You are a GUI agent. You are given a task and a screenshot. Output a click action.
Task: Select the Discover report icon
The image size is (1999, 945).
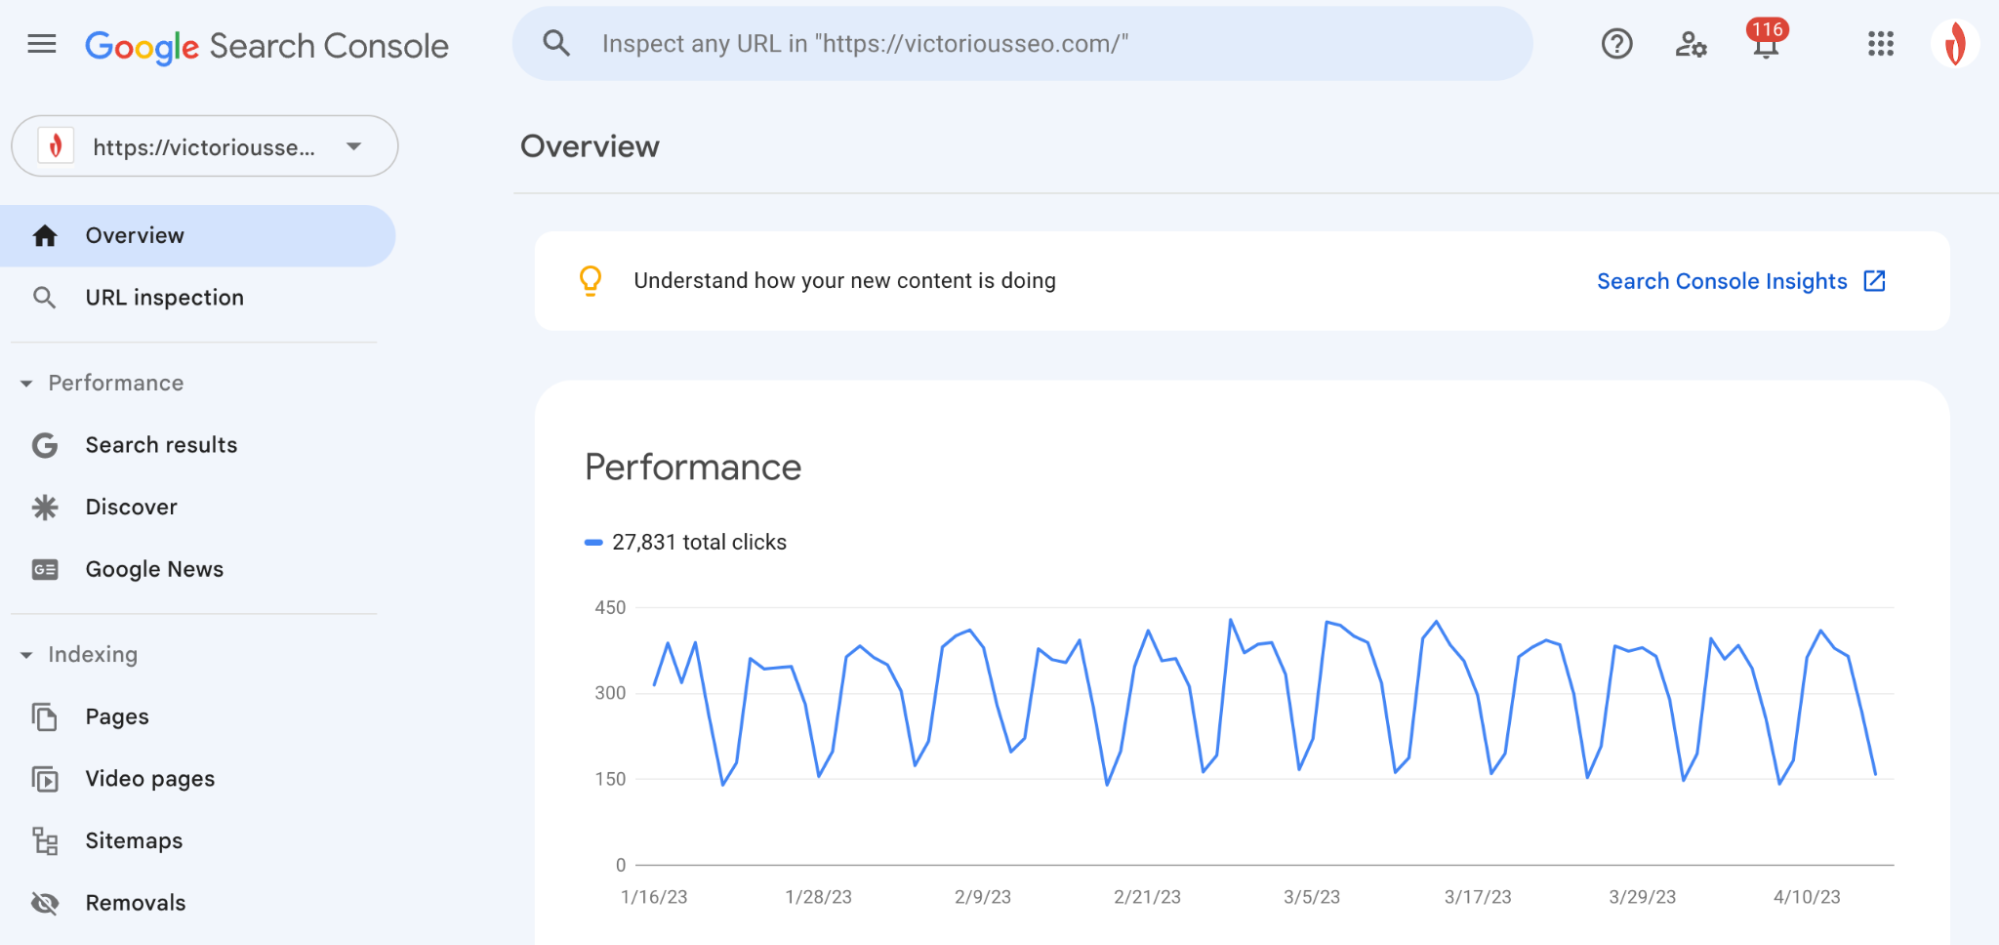coord(45,507)
